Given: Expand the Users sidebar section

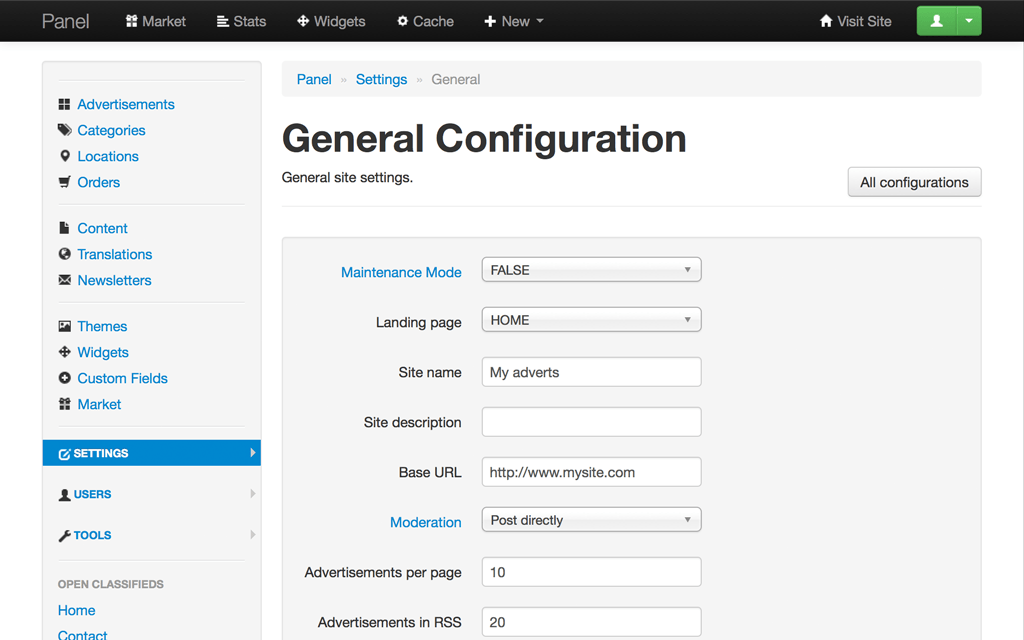Looking at the screenshot, I should [x=152, y=494].
